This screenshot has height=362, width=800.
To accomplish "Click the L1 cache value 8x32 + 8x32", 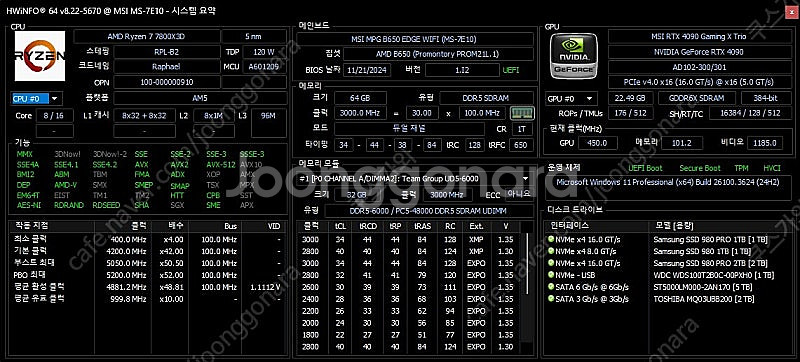I will [144, 116].
